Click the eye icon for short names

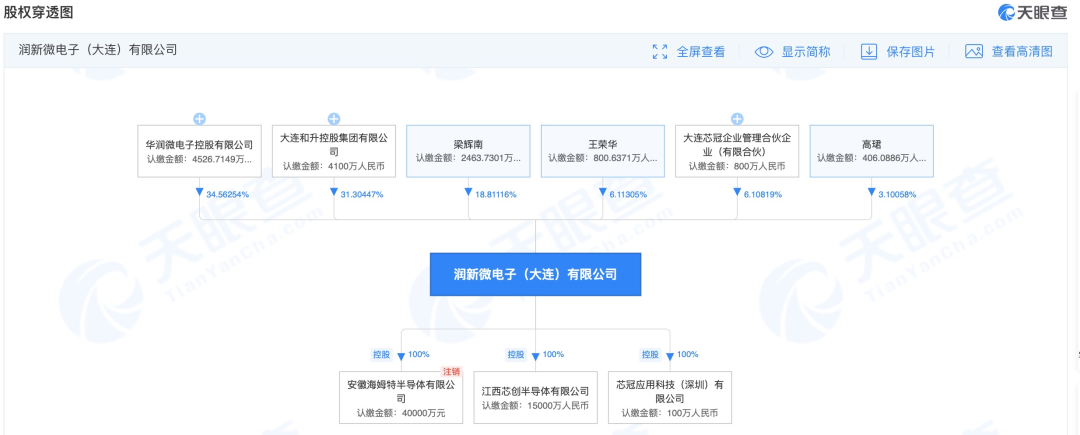tap(764, 52)
